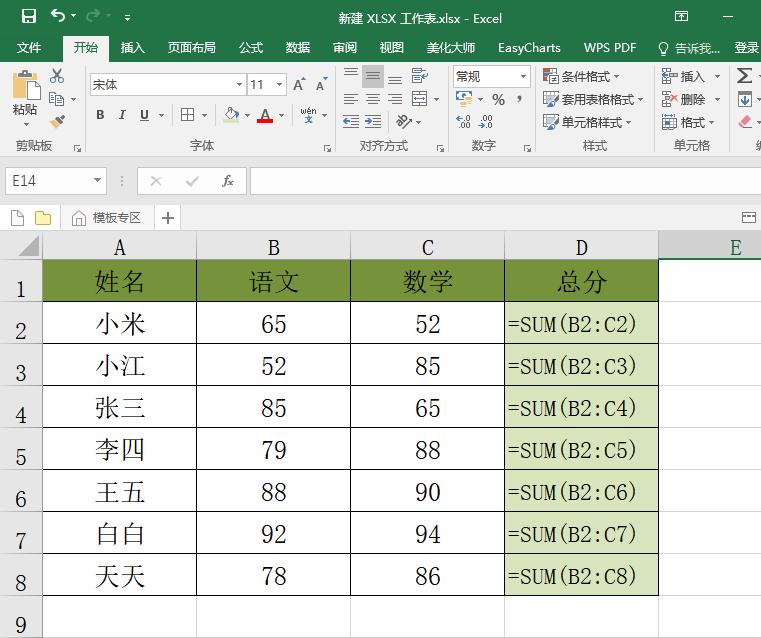Toggle Bold formatting
This screenshot has width=761, height=638.
click(100, 115)
